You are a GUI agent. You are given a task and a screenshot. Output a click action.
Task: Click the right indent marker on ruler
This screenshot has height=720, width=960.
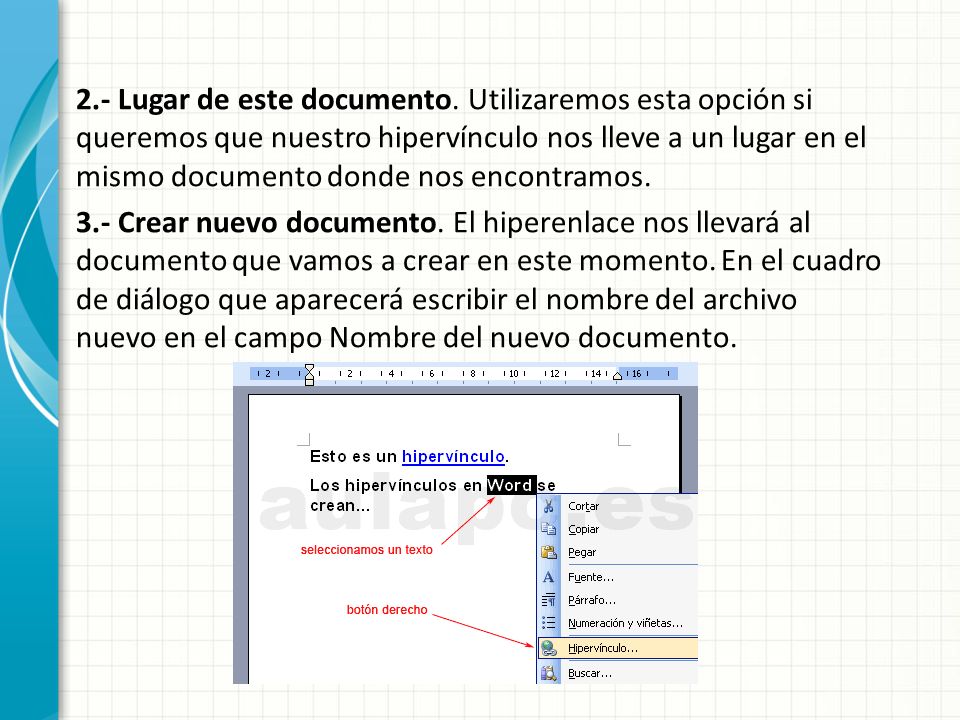coord(618,375)
